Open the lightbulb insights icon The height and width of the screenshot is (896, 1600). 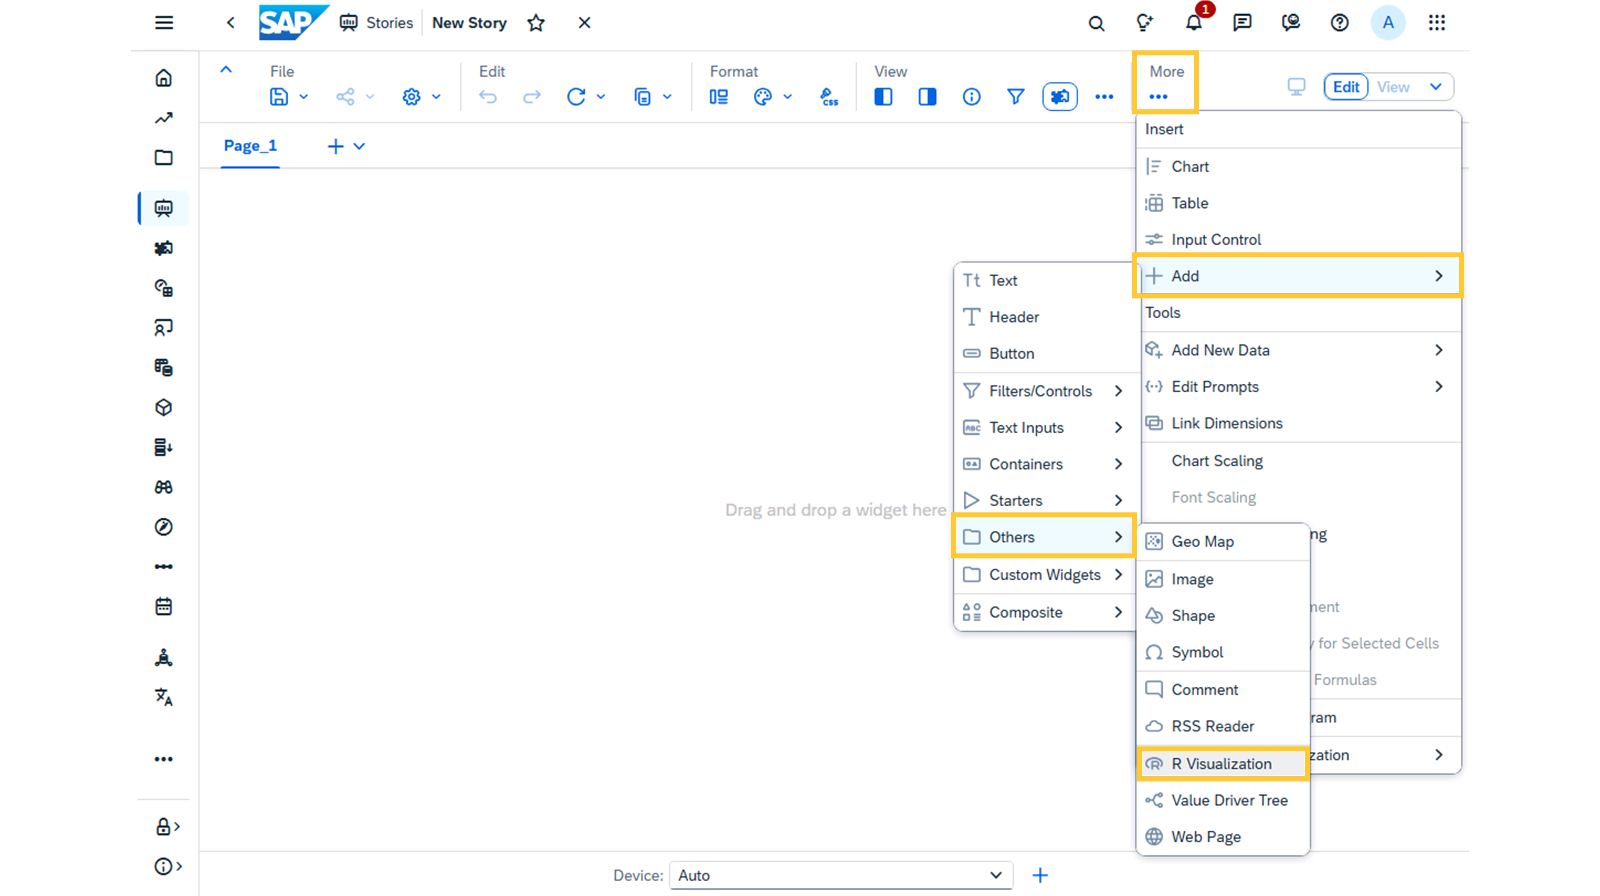tap(1144, 22)
